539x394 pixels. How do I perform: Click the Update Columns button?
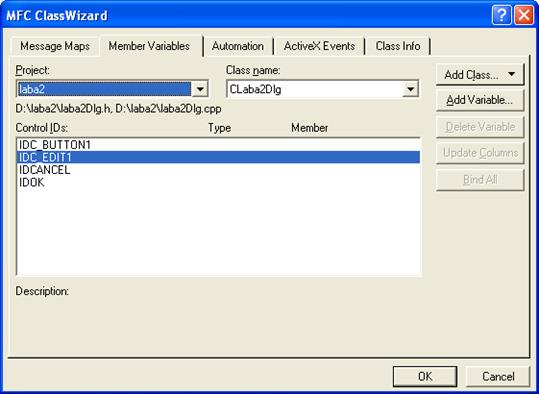pos(480,153)
